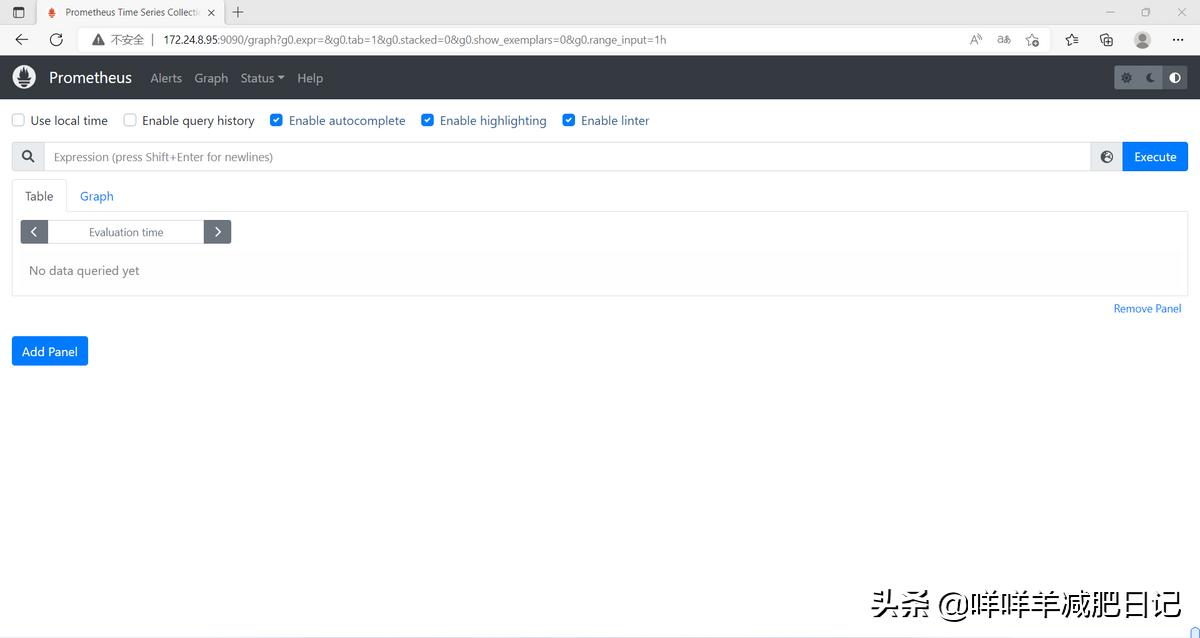Image resolution: width=1200 pixels, height=638 pixels.
Task: Open browser profile avatar
Action: click(x=1142, y=40)
